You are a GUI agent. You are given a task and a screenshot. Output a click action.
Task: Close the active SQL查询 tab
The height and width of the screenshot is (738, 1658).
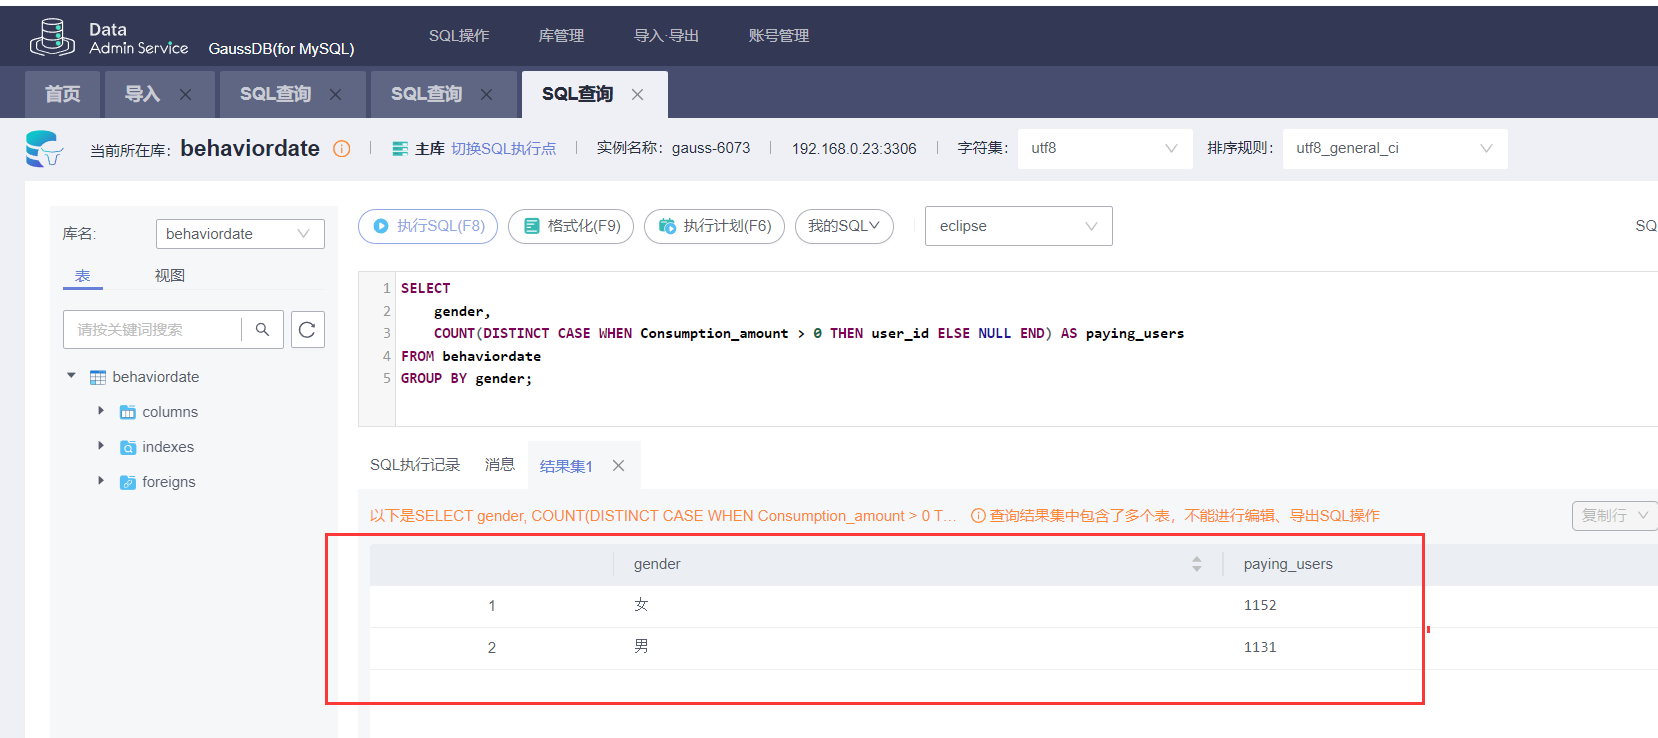pyautogui.click(x=637, y=94)
